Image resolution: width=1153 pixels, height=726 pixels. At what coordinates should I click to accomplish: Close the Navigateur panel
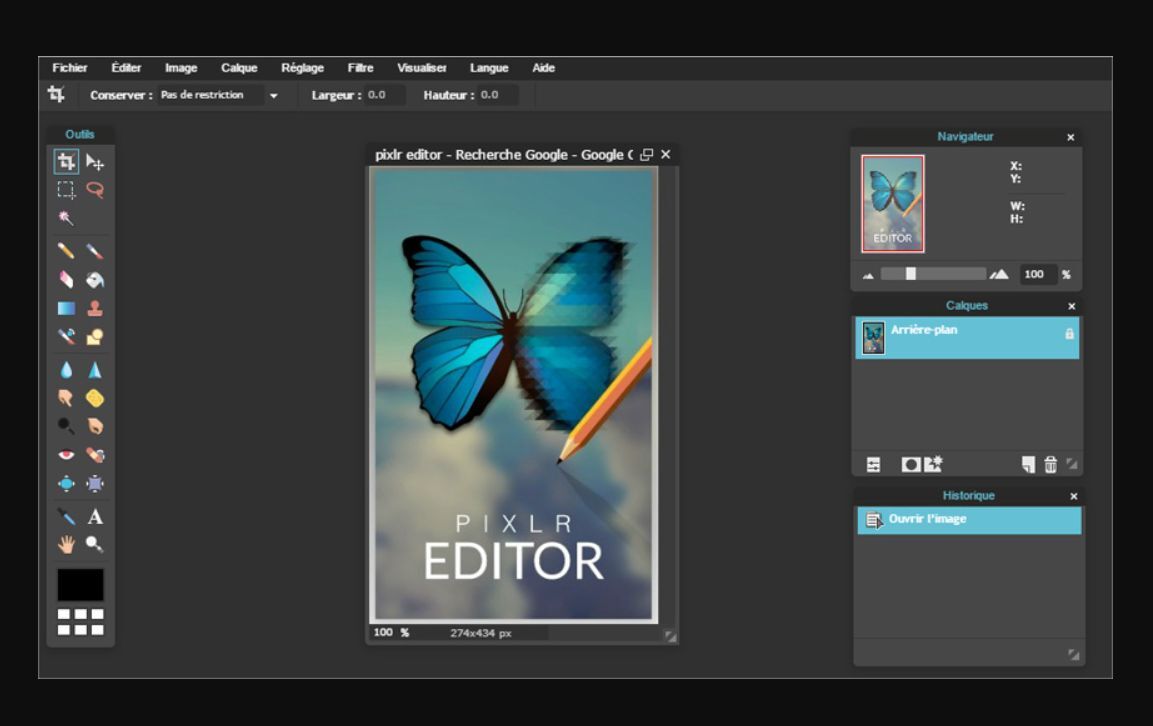click(1071, 138)
